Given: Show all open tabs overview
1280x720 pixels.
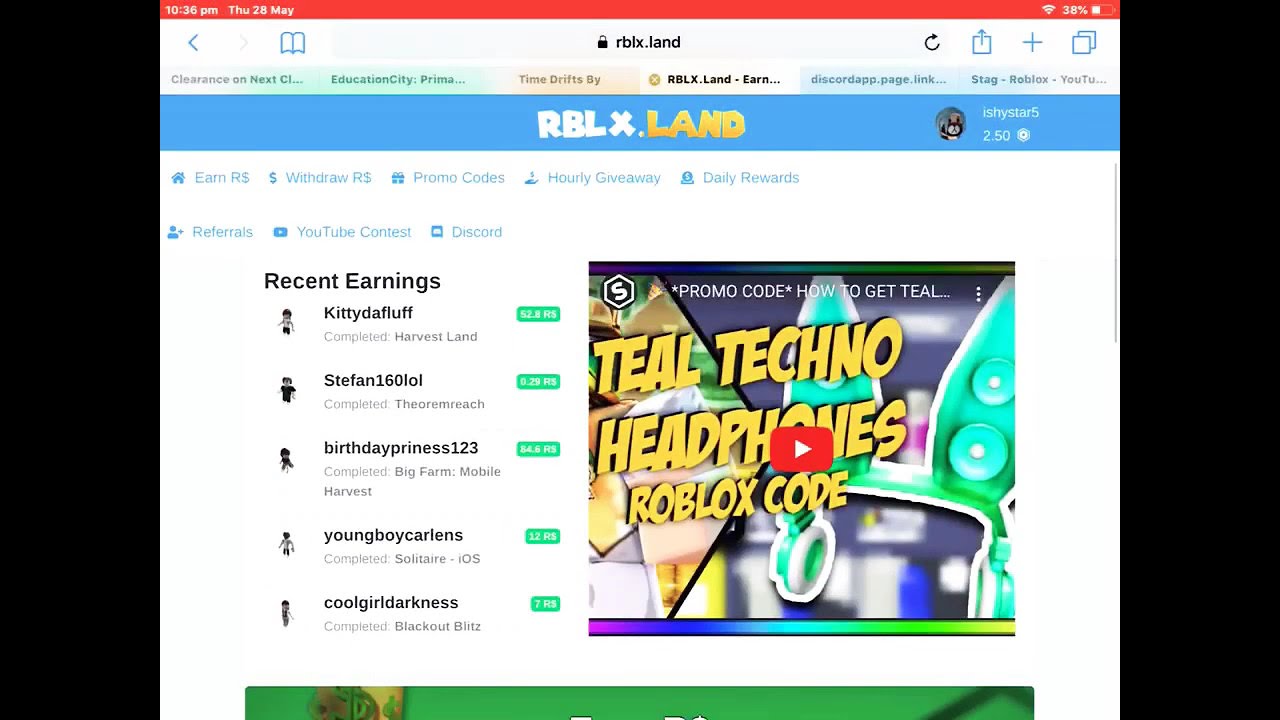Looking at the screenshot, I should [x=1084, y=42].
